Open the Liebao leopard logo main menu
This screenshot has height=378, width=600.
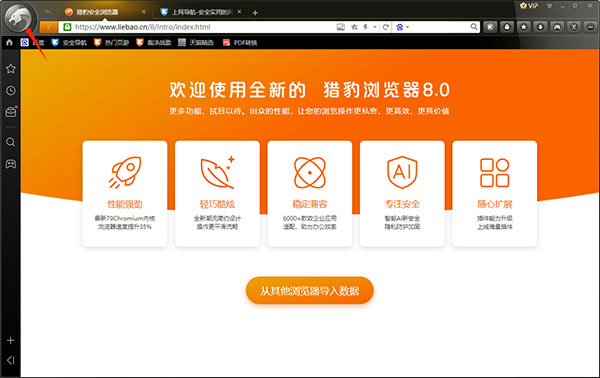[x=18, y=17]
